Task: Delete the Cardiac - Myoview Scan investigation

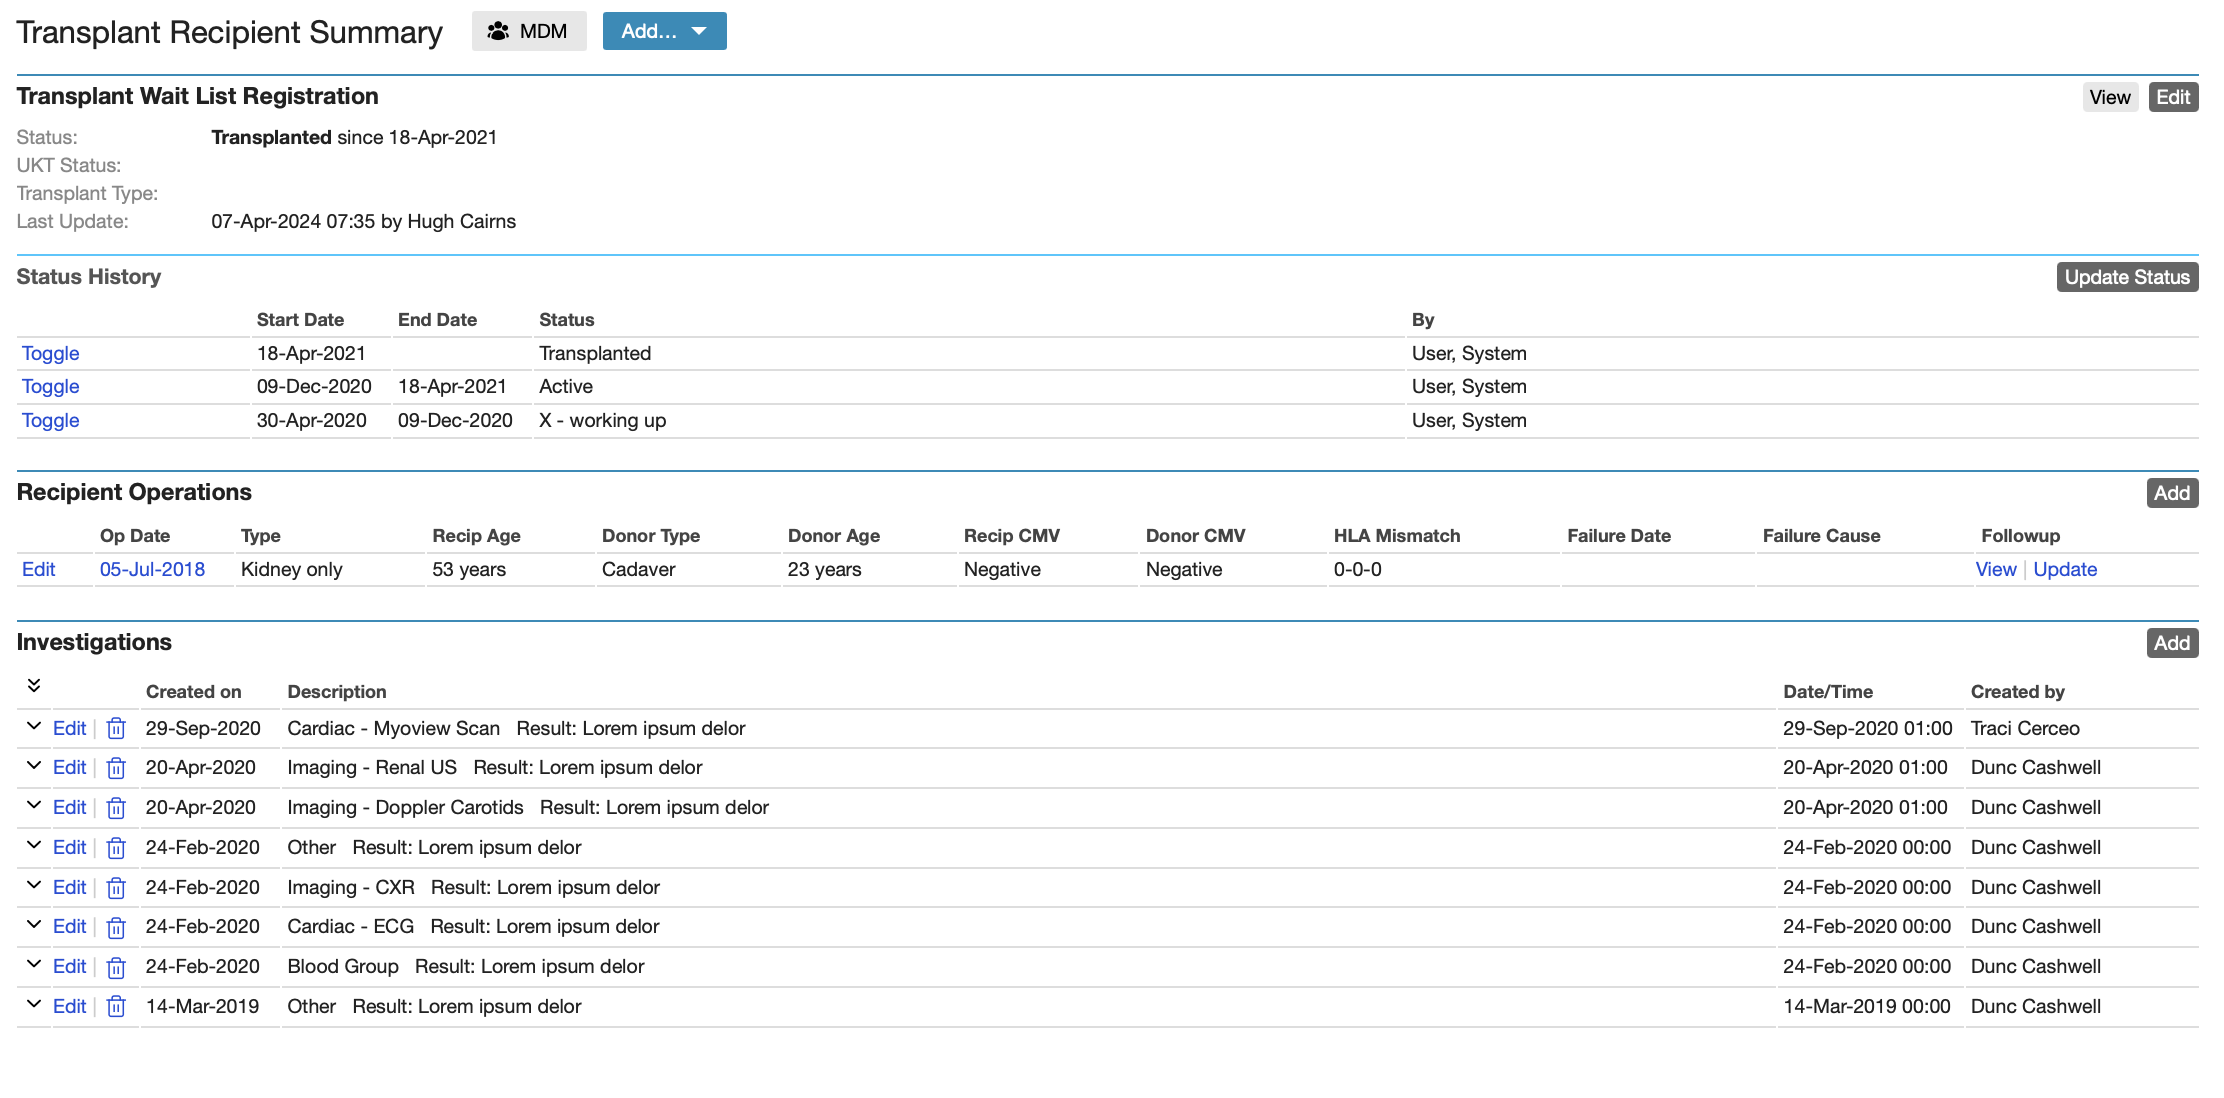Action: click(116, 728)
